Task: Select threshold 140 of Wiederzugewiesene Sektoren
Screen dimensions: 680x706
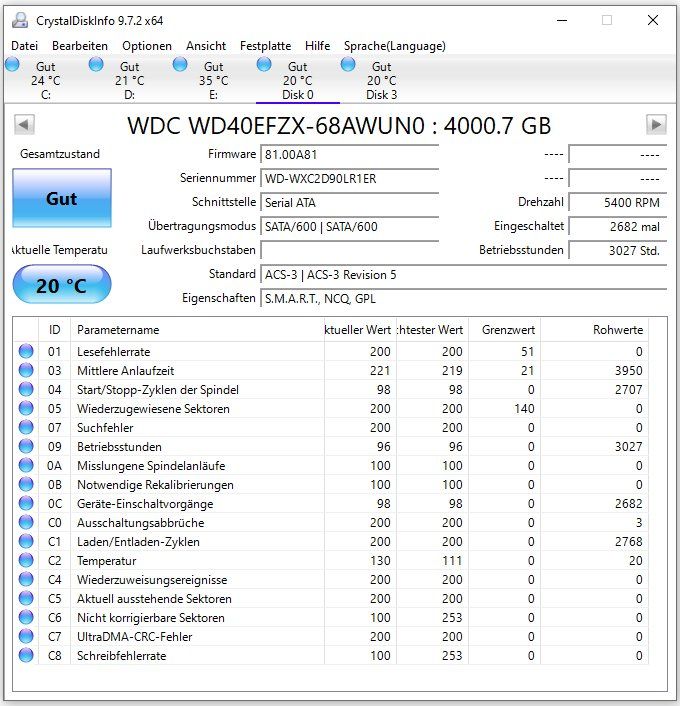Action: (x=524, y=408)
